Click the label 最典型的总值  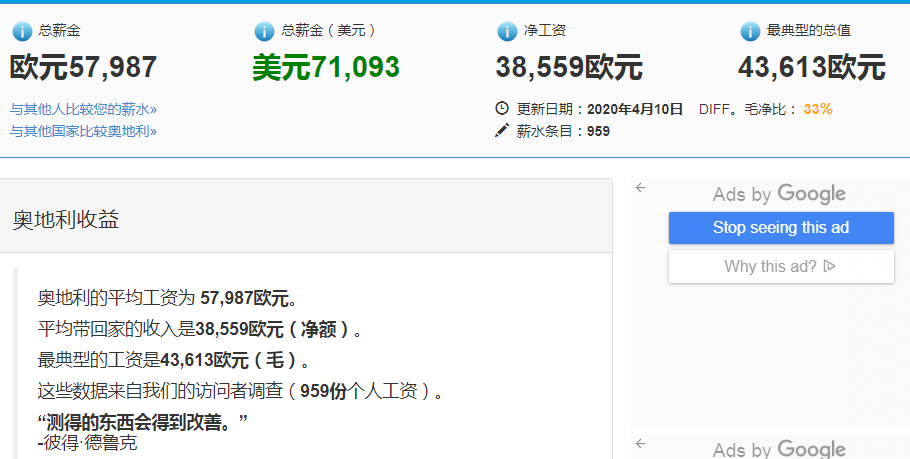tap(808, 30)
